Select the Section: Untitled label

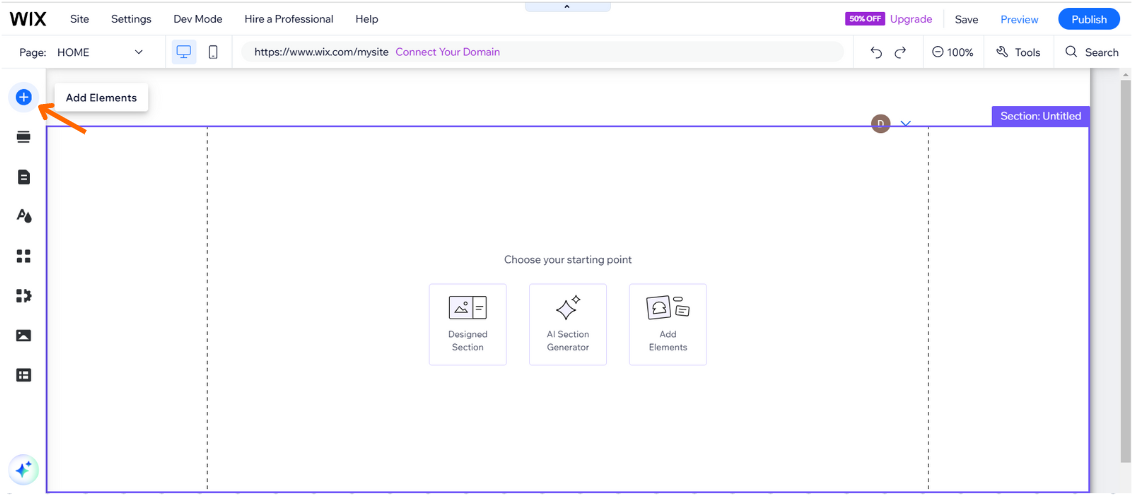[1041, 116]
